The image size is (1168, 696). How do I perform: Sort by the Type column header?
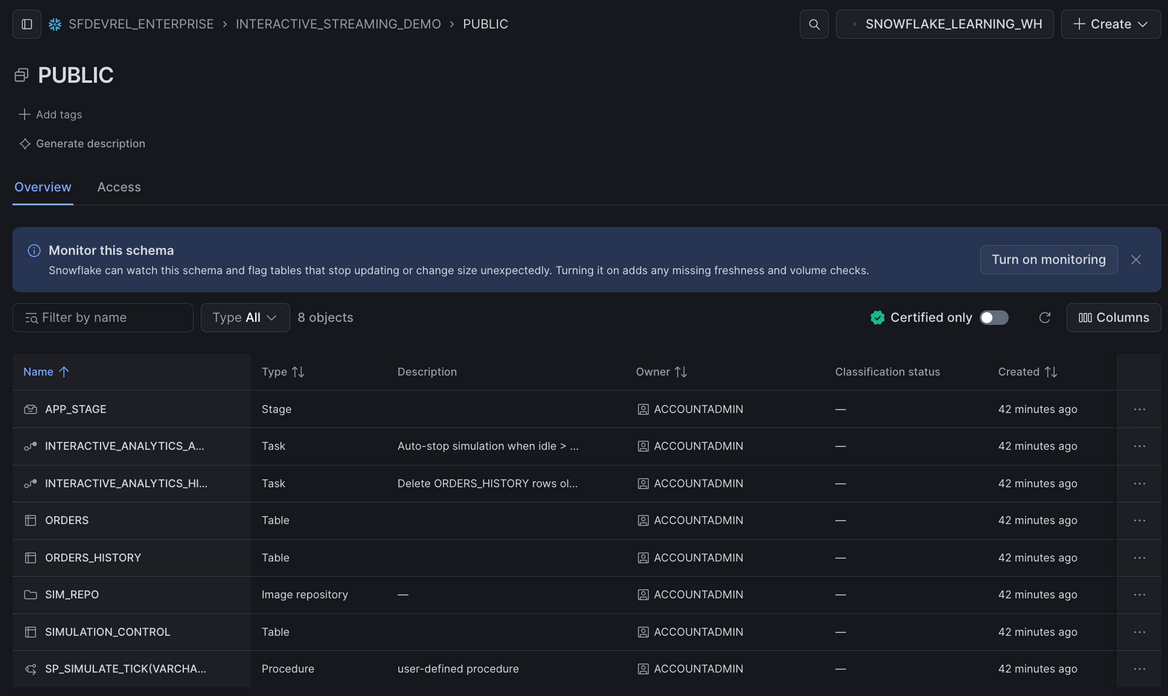pos(283,372)
